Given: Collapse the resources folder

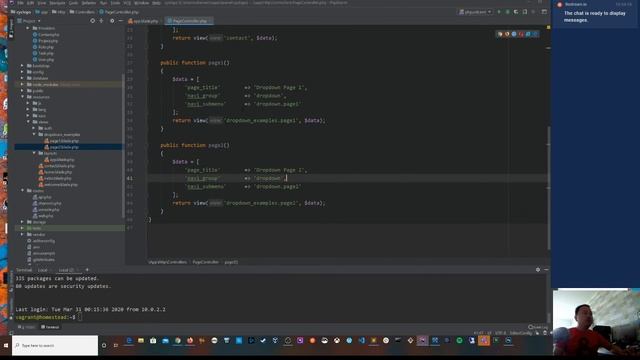Looking at the screenshot, I should click(x=22, y=97).
